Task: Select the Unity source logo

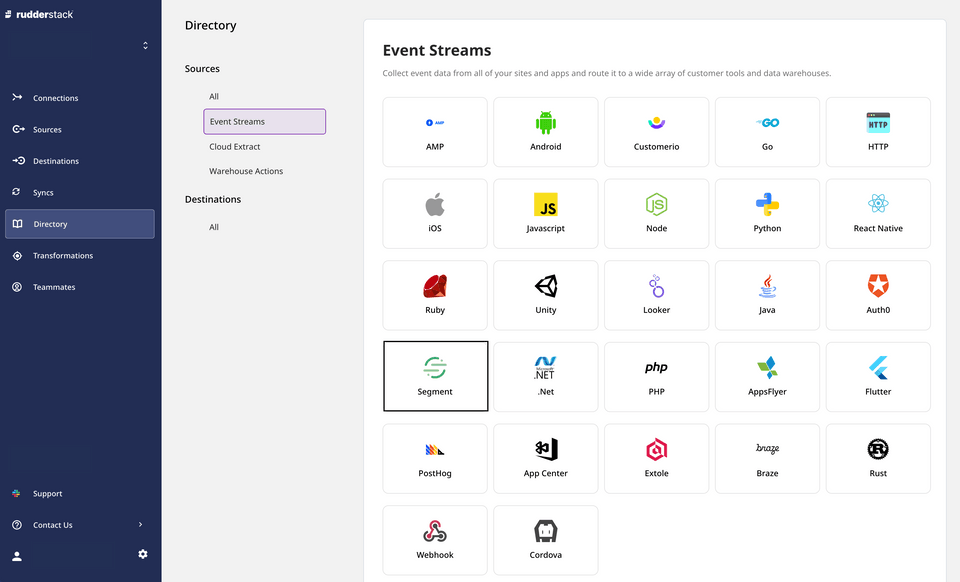Action: [x=545, y=286]
